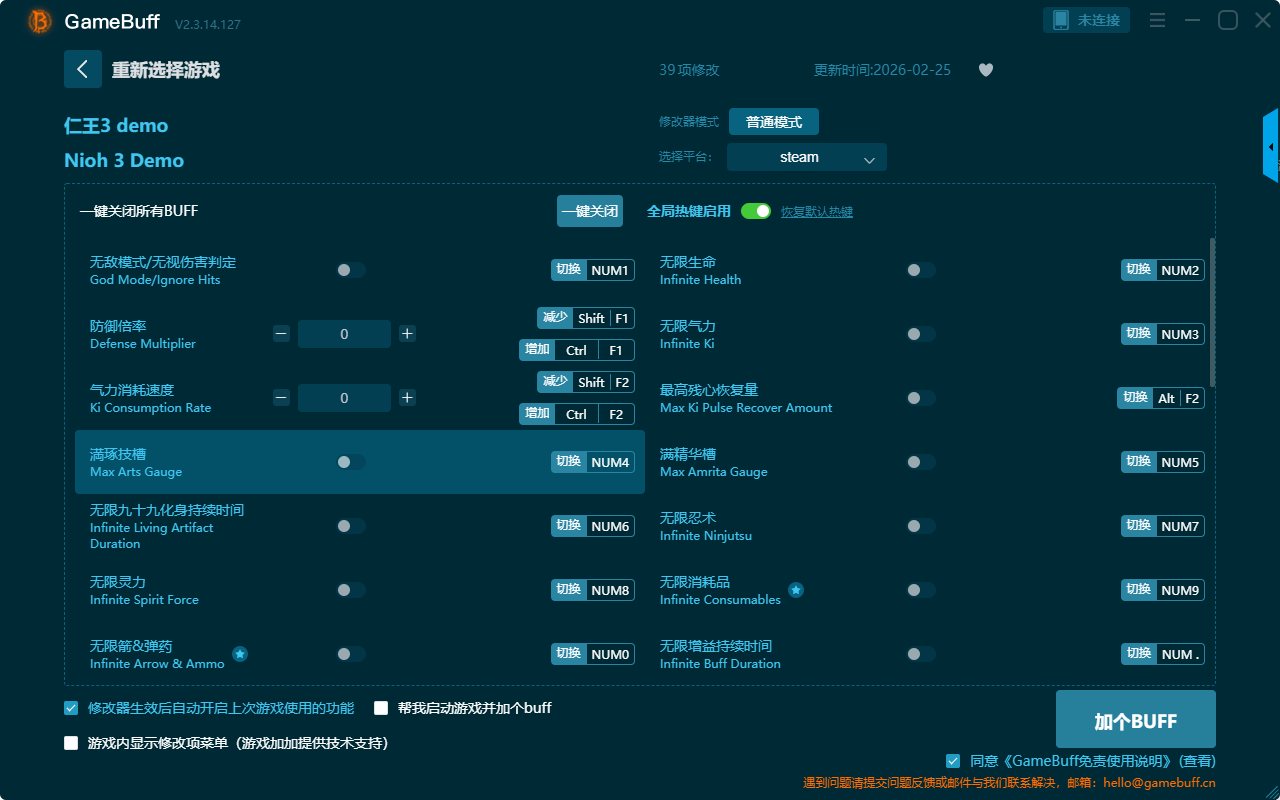This screenshot has width=1280, height=800.
Task: Expand the right-side blue panel arrow
Action: [x=1271, y=147]
